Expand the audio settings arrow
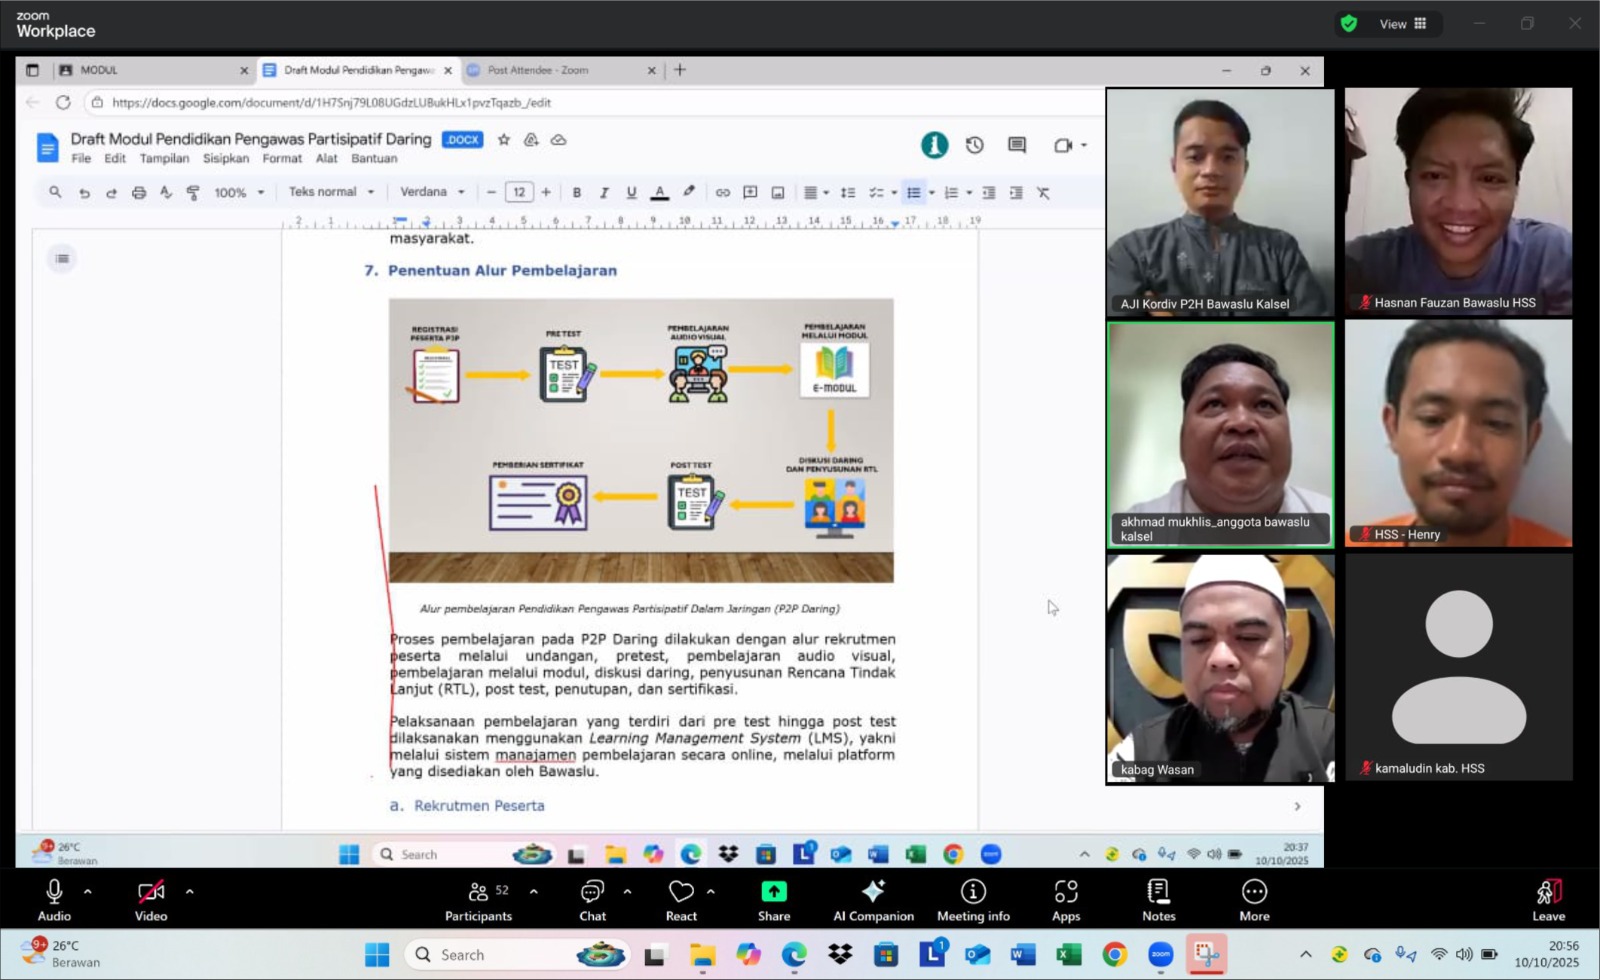The height and width of the screenshot is (980, 1600). [x=88, y=891]
